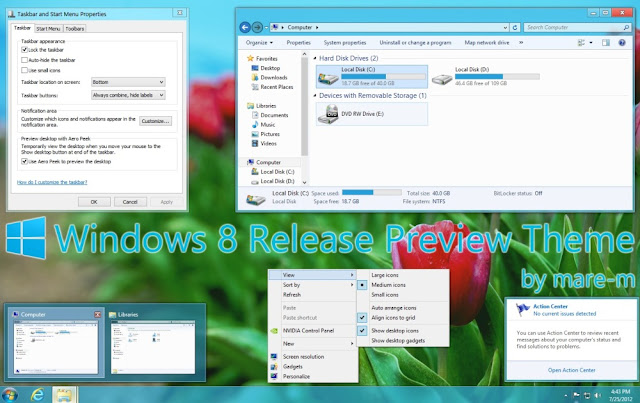640x403 pixels.
Task: Open Taskbar buttons dropdown
Action: (x=128, y=95)
